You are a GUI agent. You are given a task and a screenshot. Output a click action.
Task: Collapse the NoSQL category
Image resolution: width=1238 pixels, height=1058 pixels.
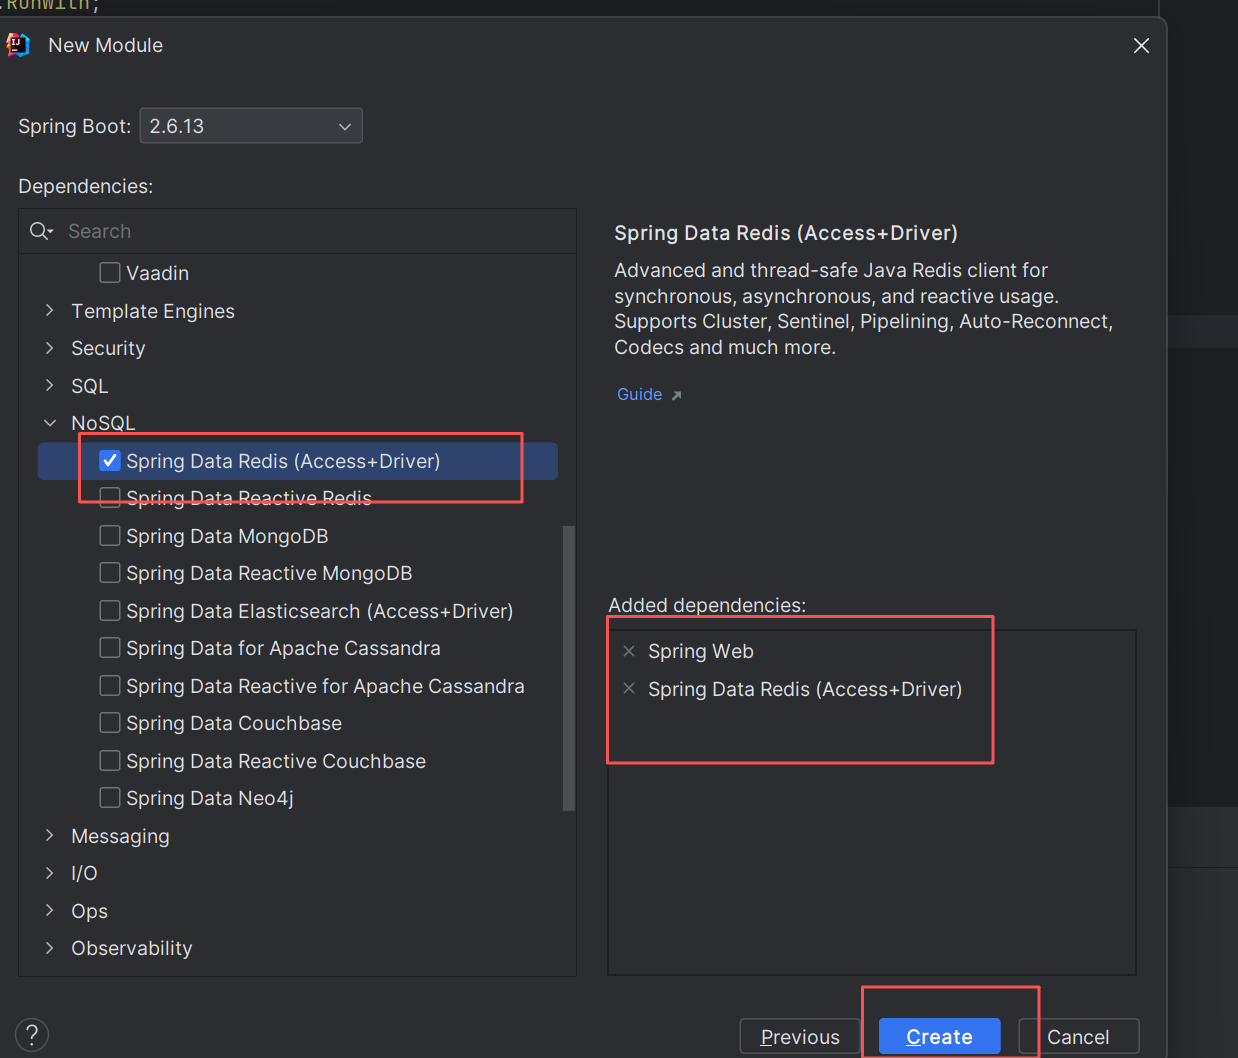point(49,423)
